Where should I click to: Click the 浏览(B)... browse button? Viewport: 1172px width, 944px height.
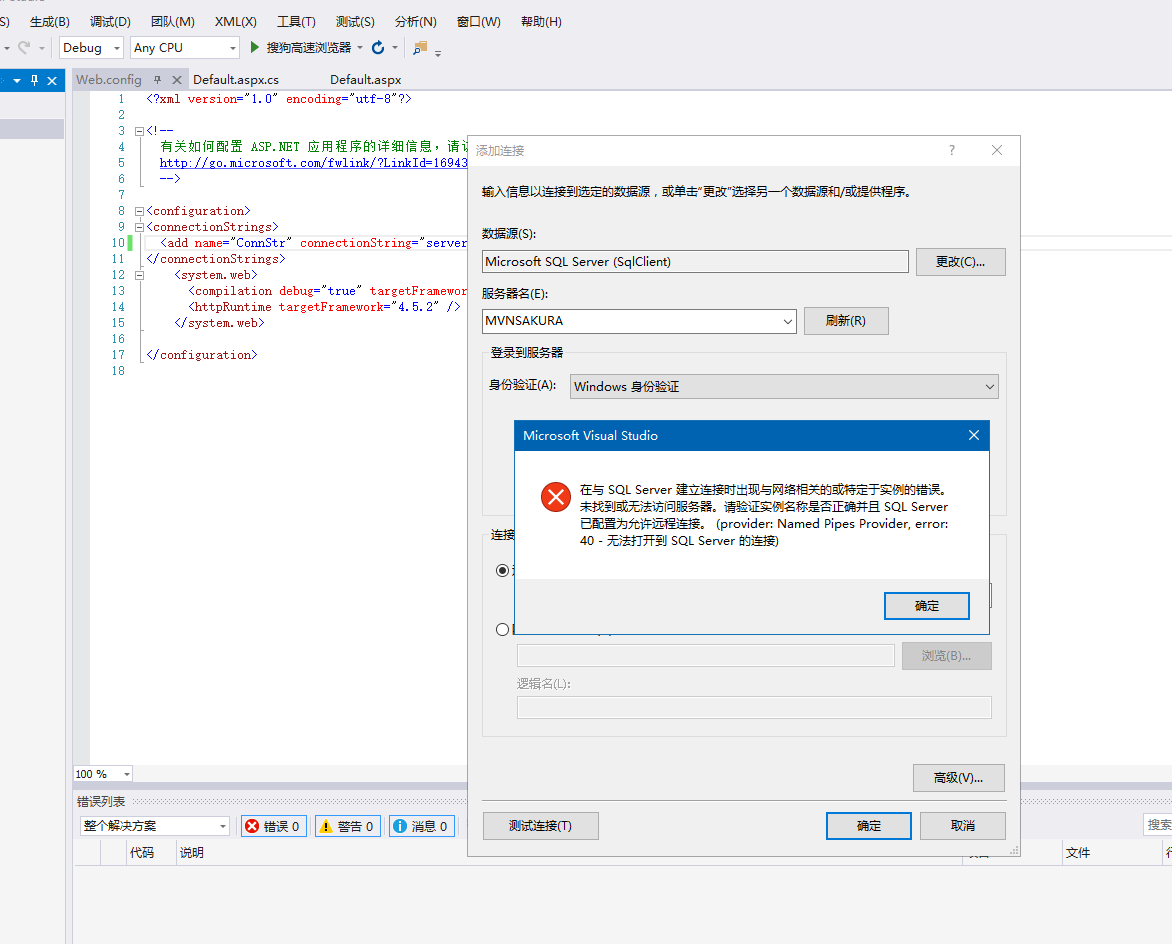coord(946,655)
